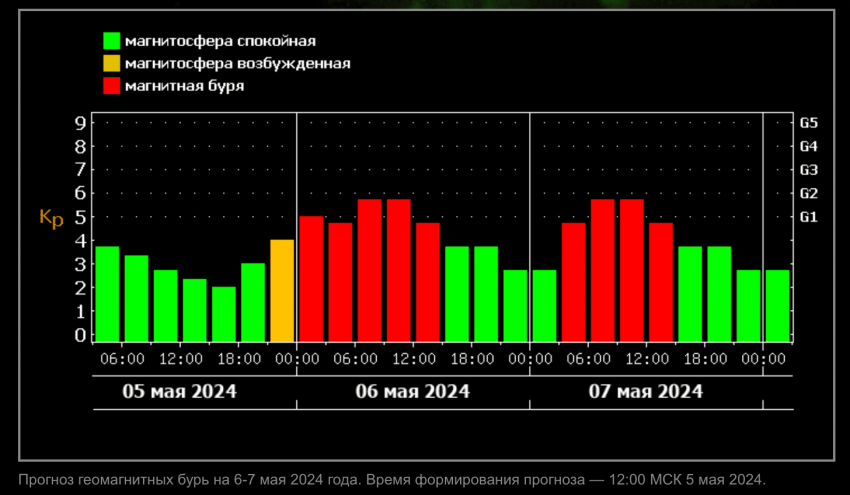Click the forecast caption text below the chart
850x495 pixels.
tap(392, 479)
